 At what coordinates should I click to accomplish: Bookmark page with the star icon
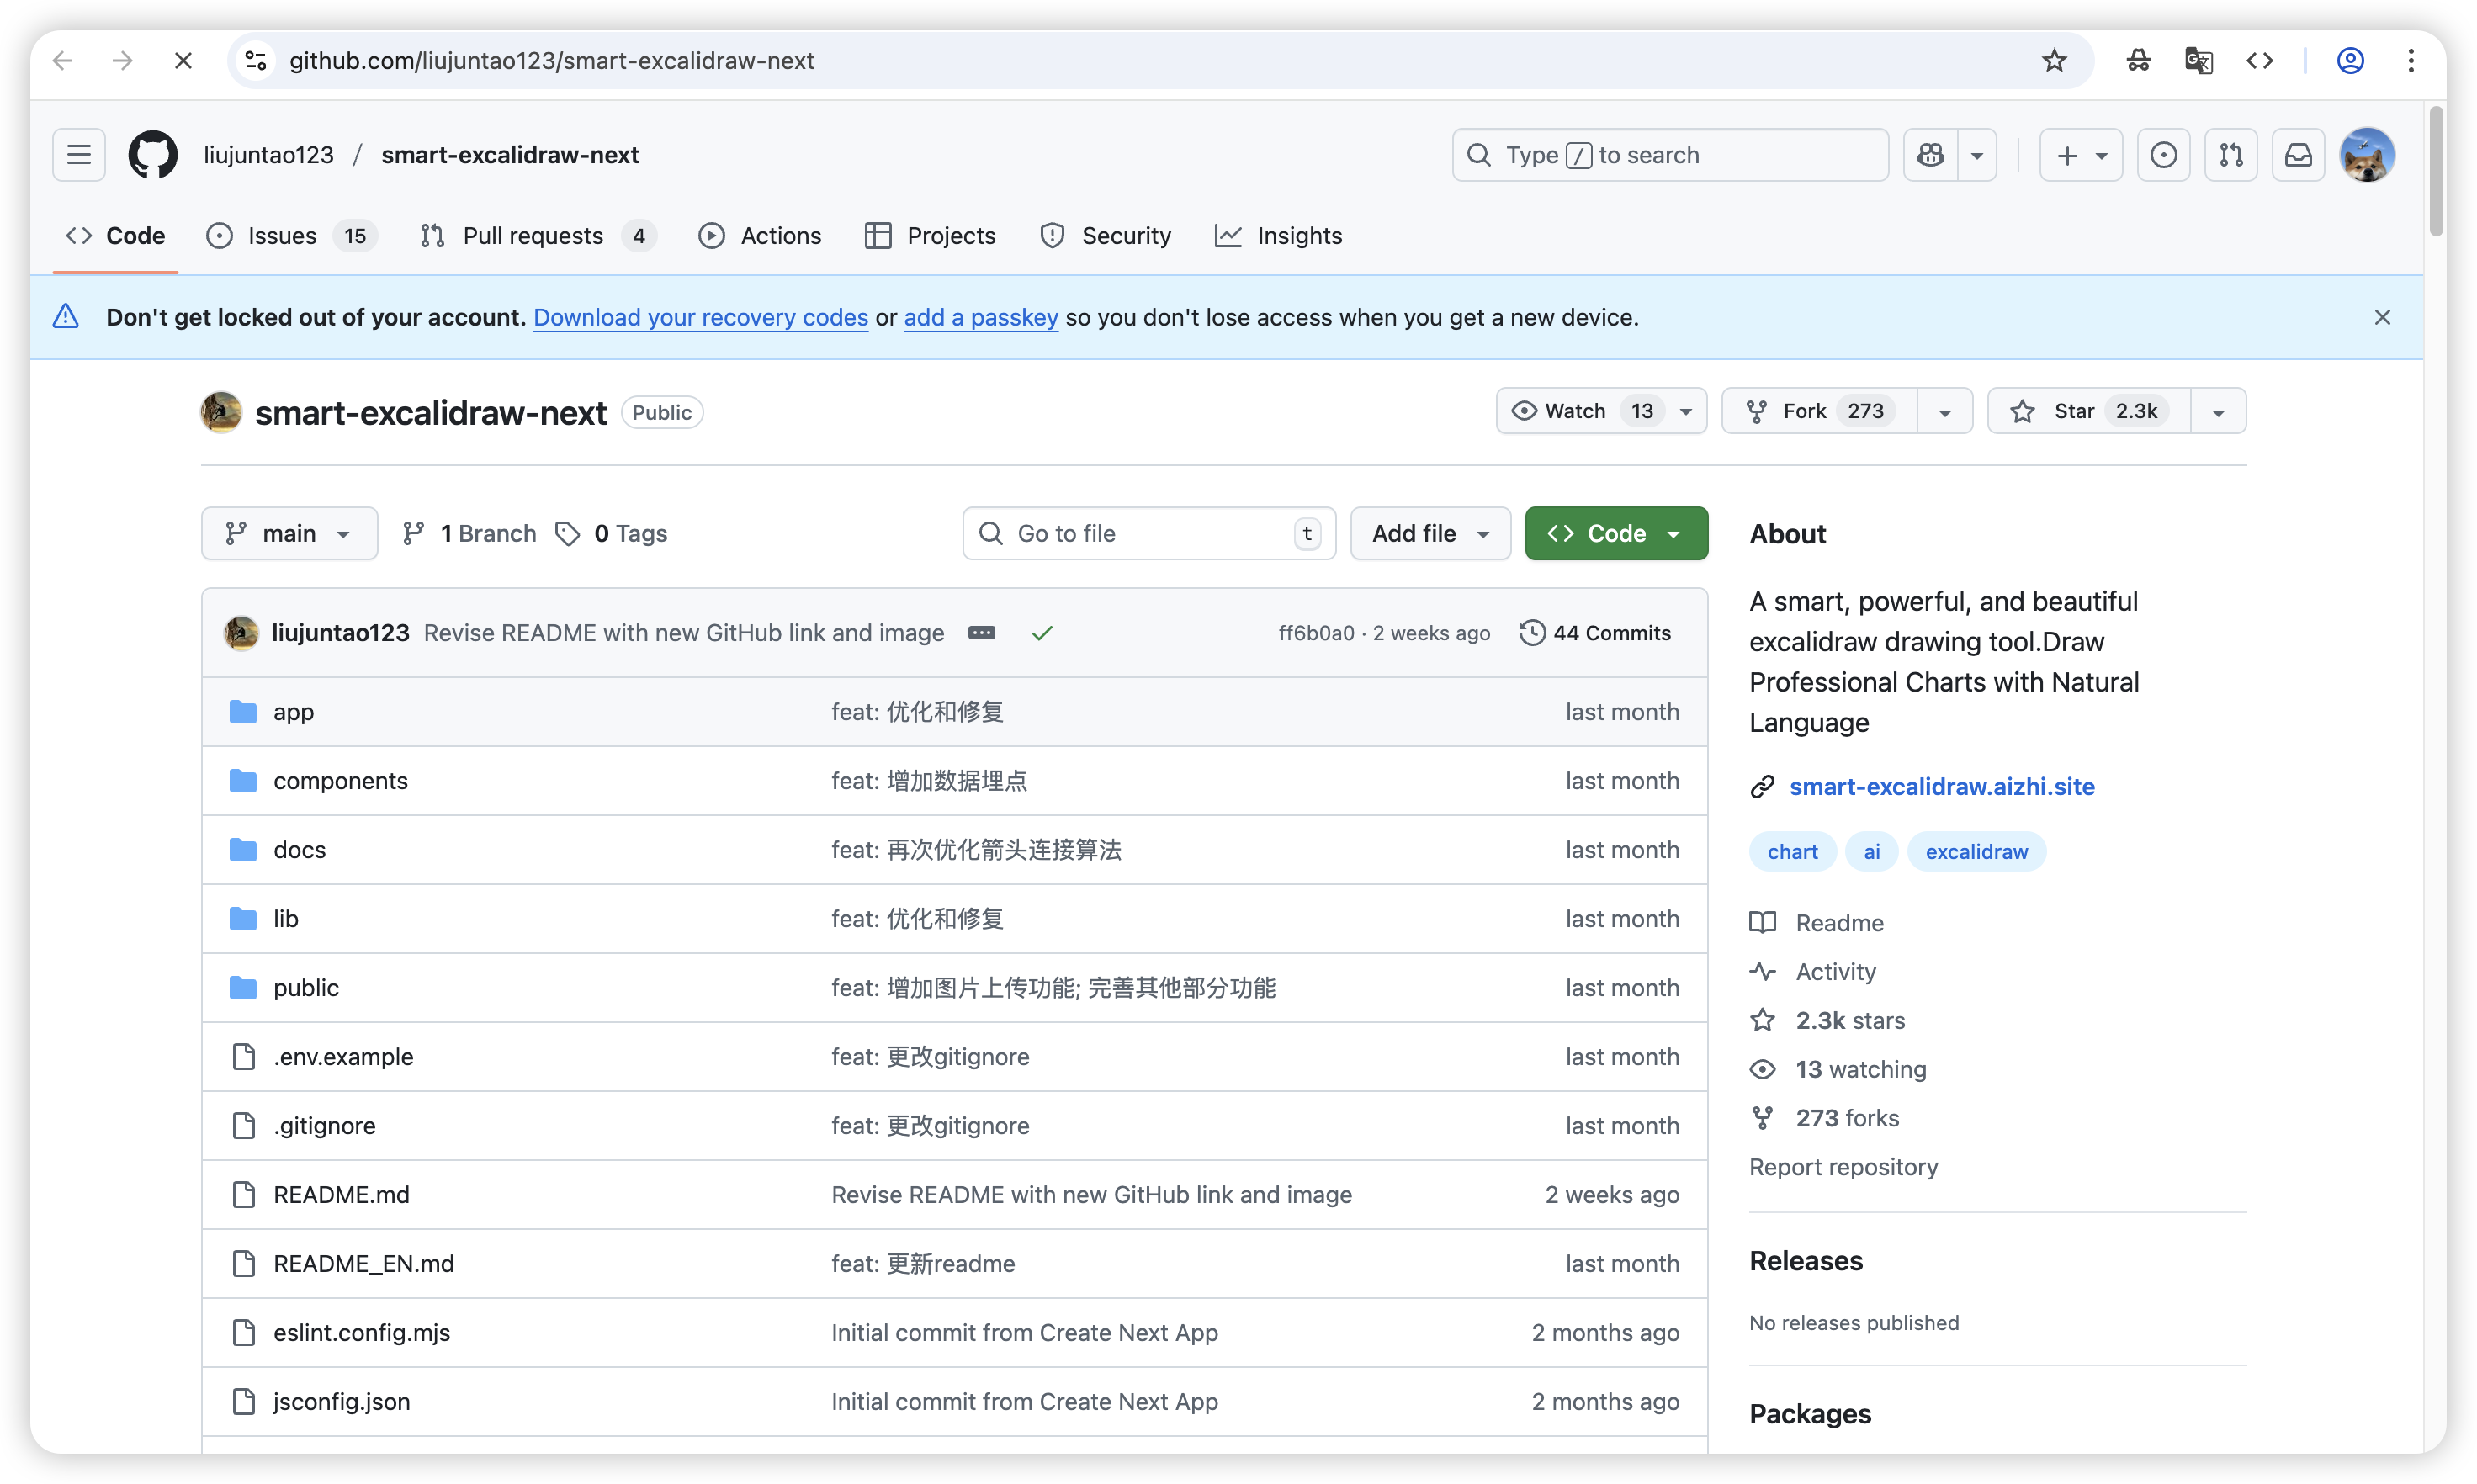pyautogui.click(x=2054, y=61)
